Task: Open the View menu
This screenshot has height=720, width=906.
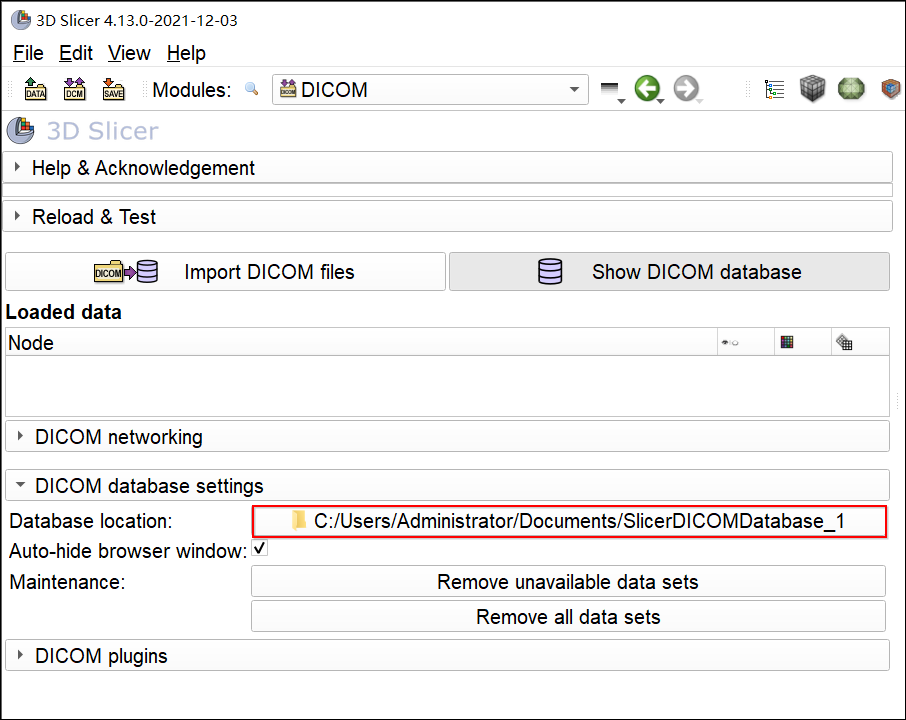Action: click(129, 53)
